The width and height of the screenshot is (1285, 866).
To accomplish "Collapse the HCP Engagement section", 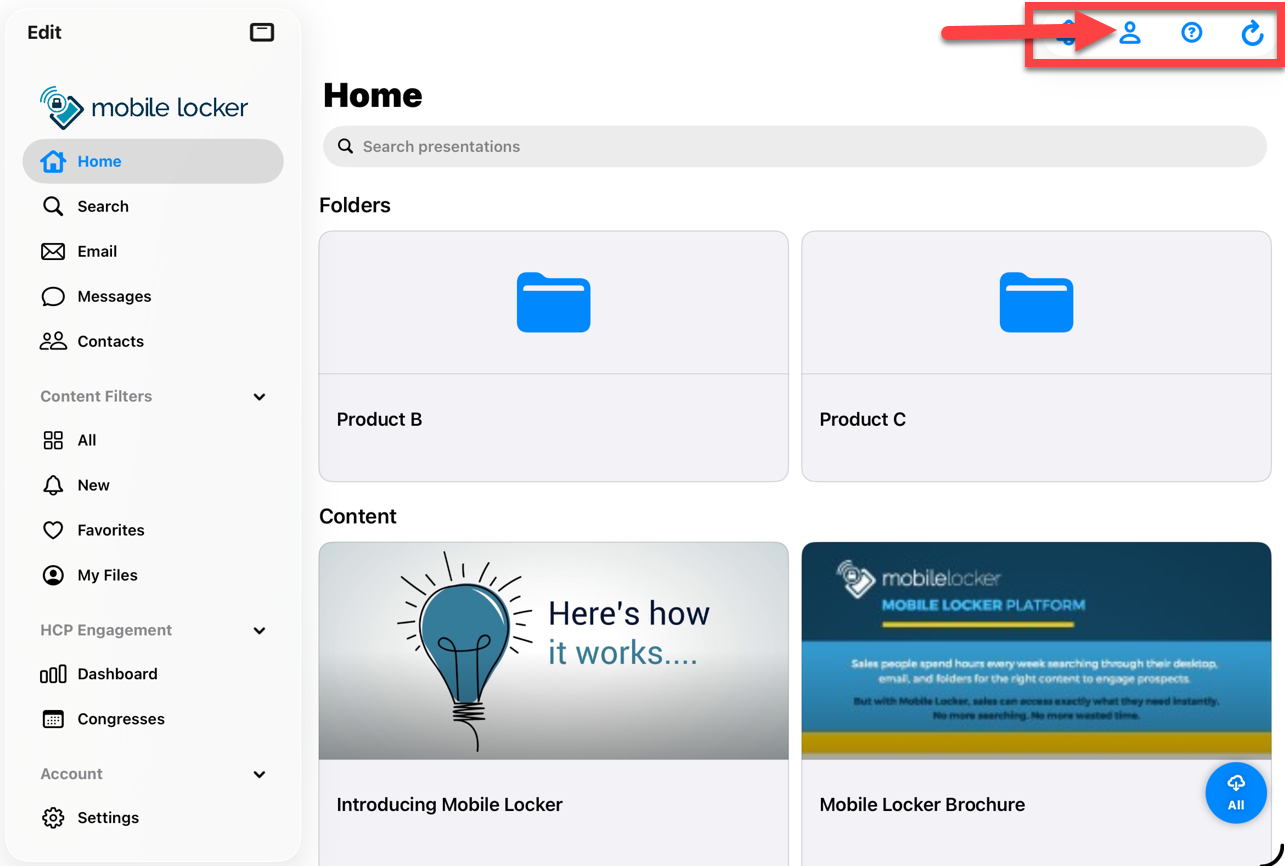I will pos(260,631).
